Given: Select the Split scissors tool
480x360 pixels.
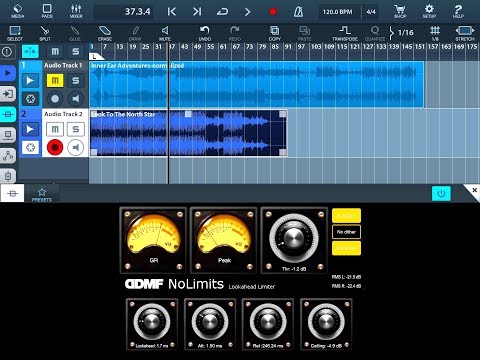Looking at the screenshot, I should pos(45,33).
